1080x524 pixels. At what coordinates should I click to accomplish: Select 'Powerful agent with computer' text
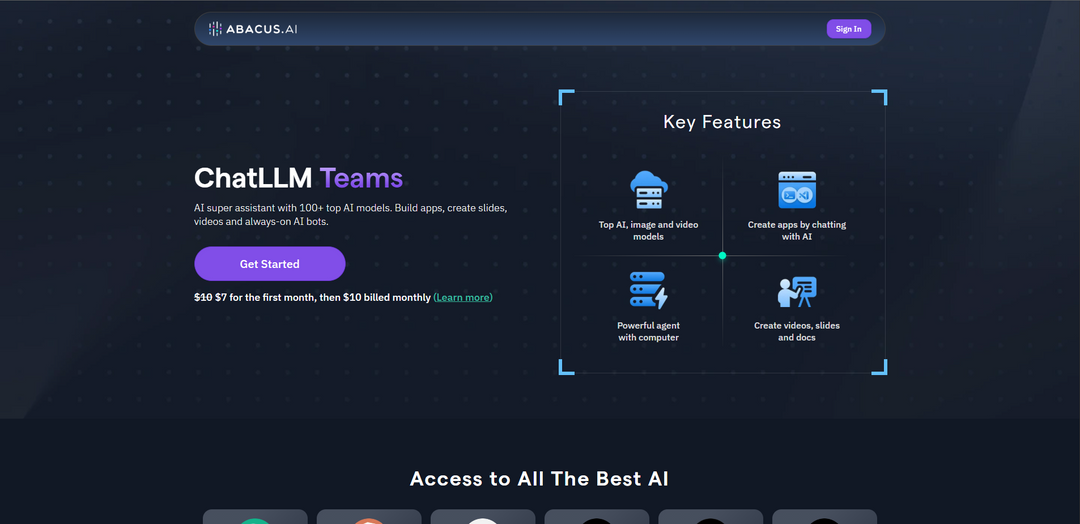pyautogui.click(x=648, y=331)
